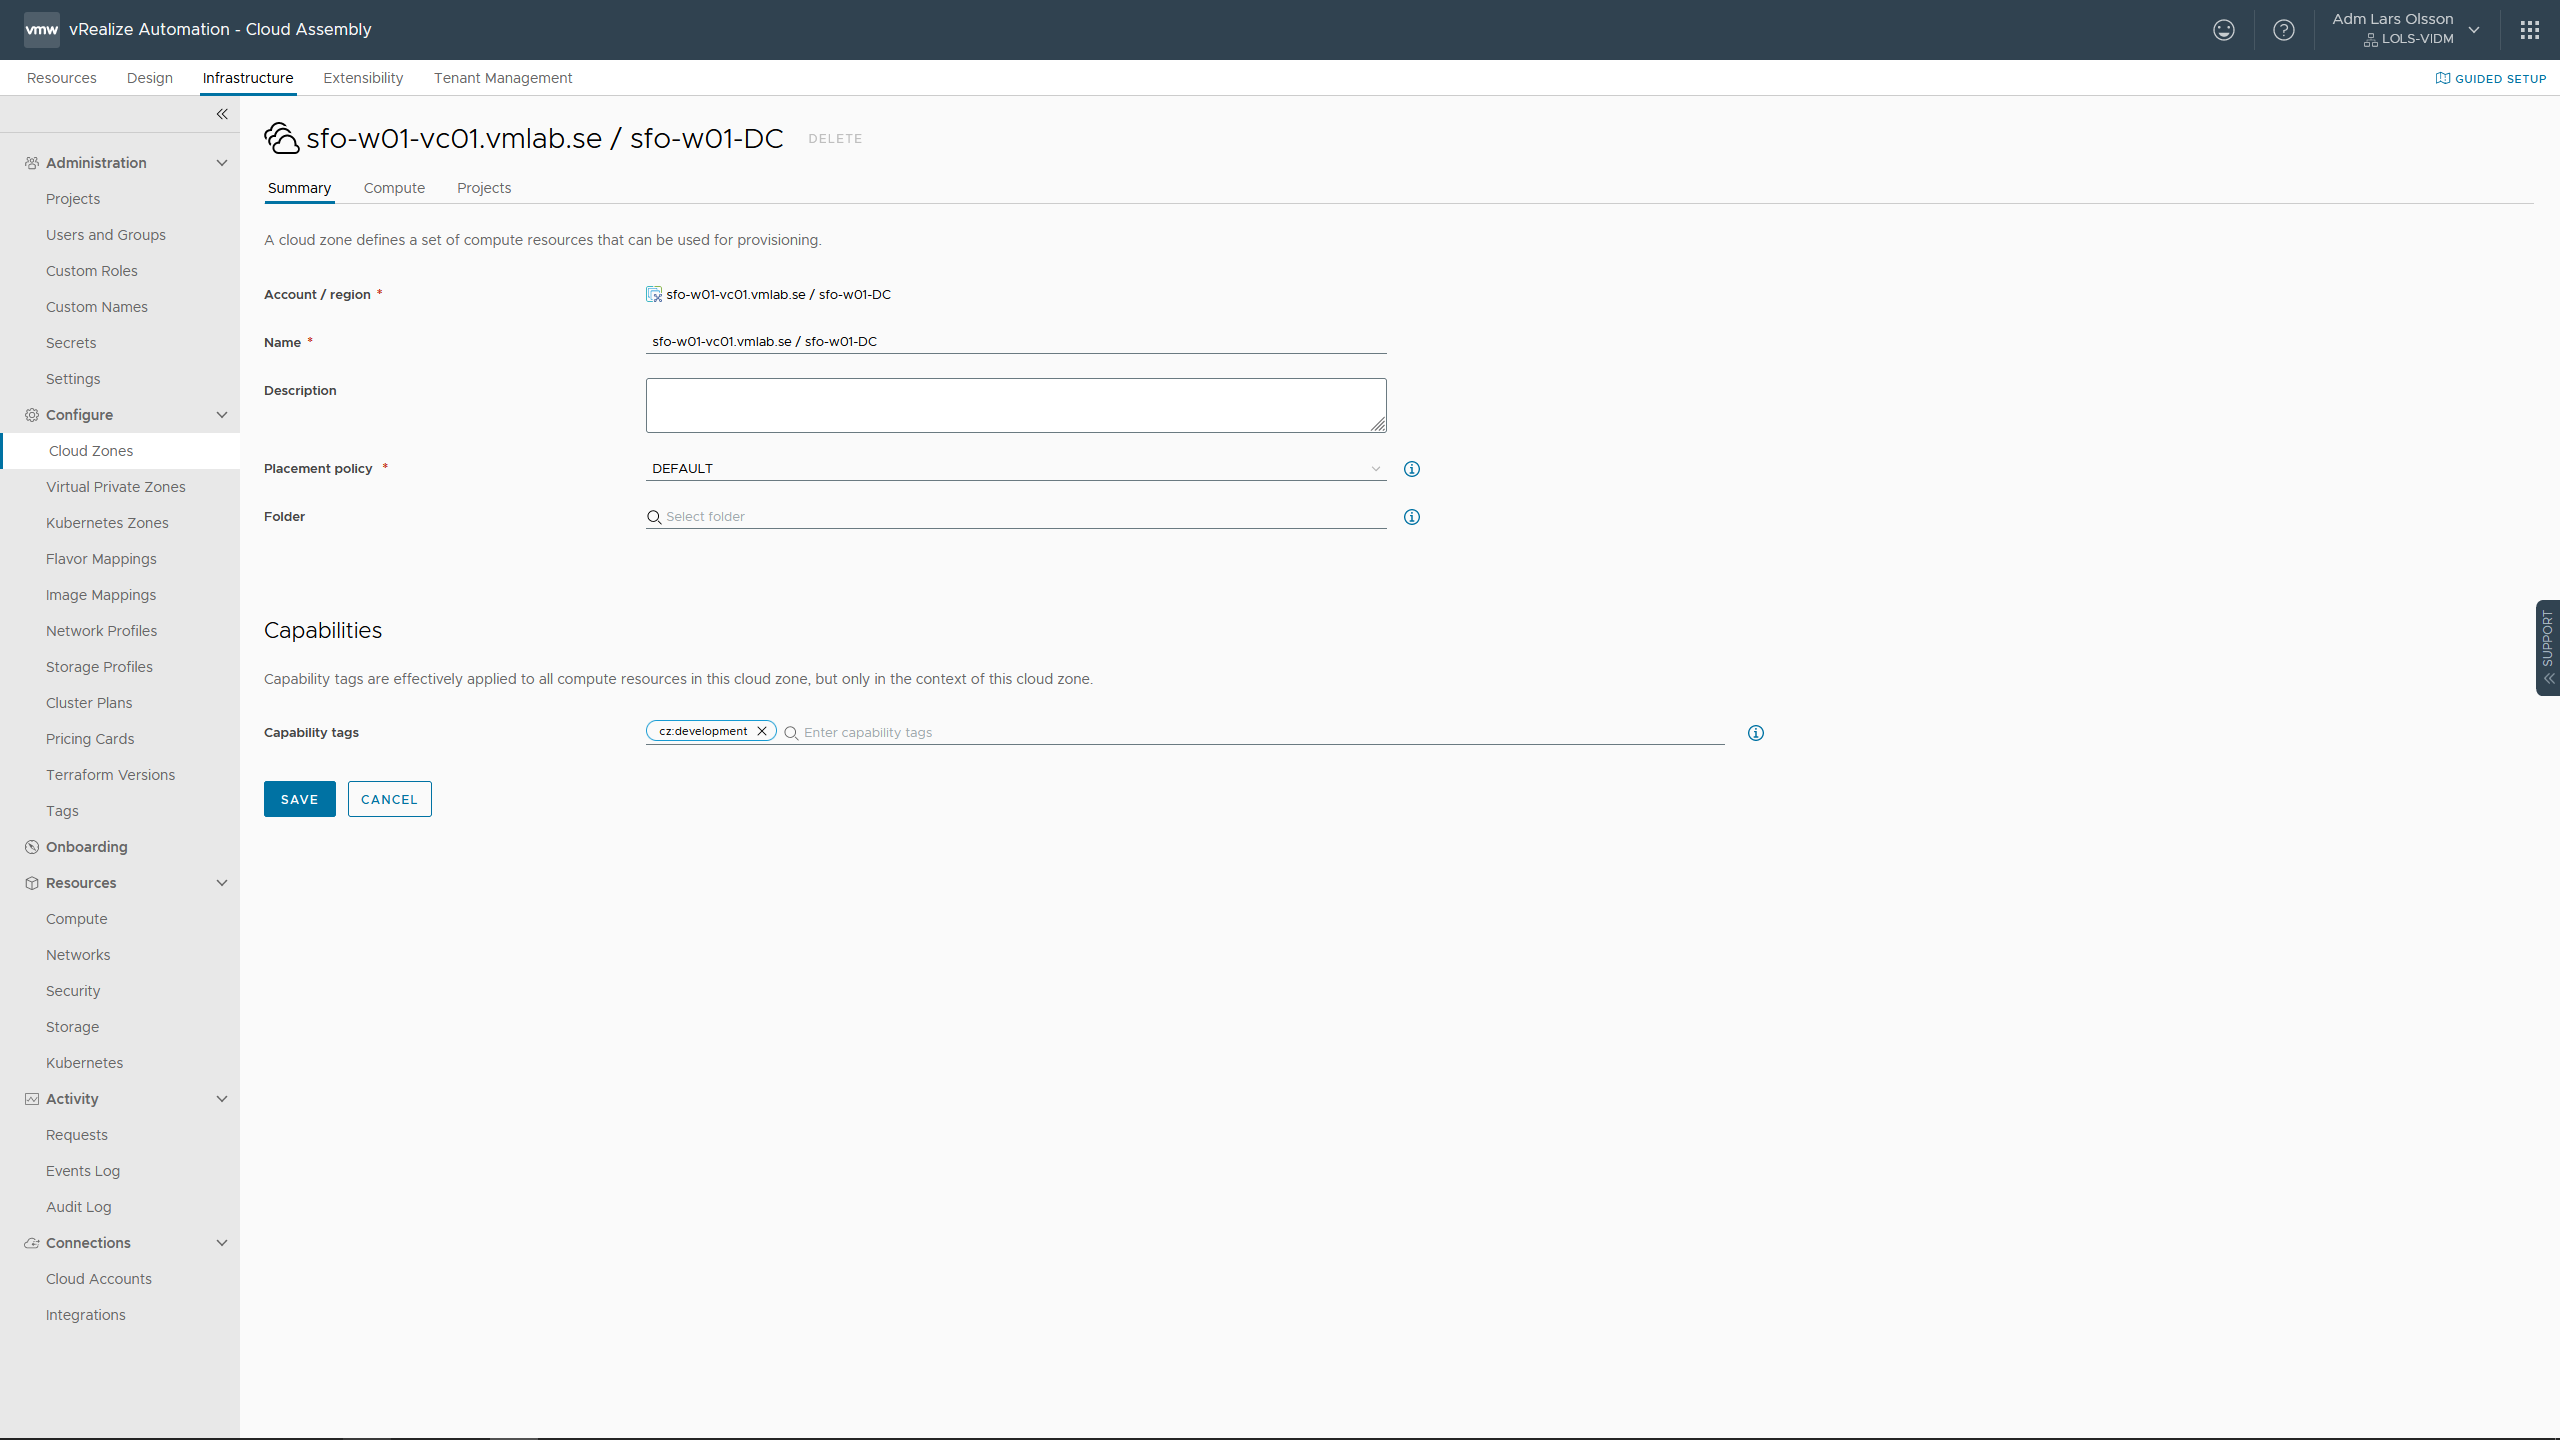
Task: Open the Support side panel
Action: (x=2547, y=647)
